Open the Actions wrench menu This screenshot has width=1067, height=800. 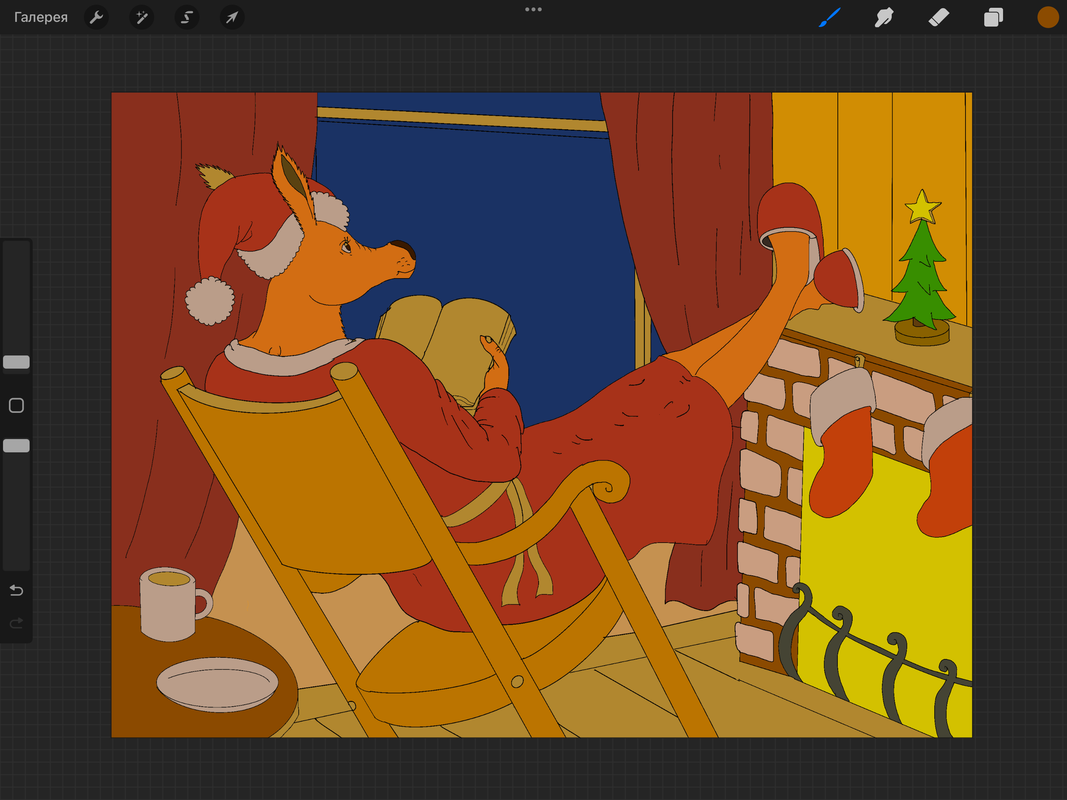(96, 17)
